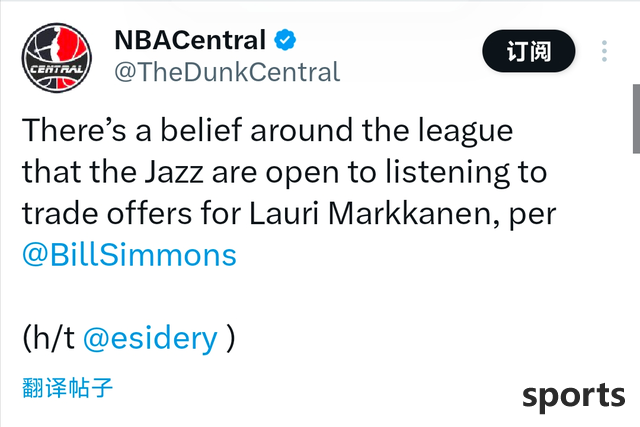Translate the post via 翻译帖子
Viewport: 640px width, 427px height.
click(x=67, y=387)
